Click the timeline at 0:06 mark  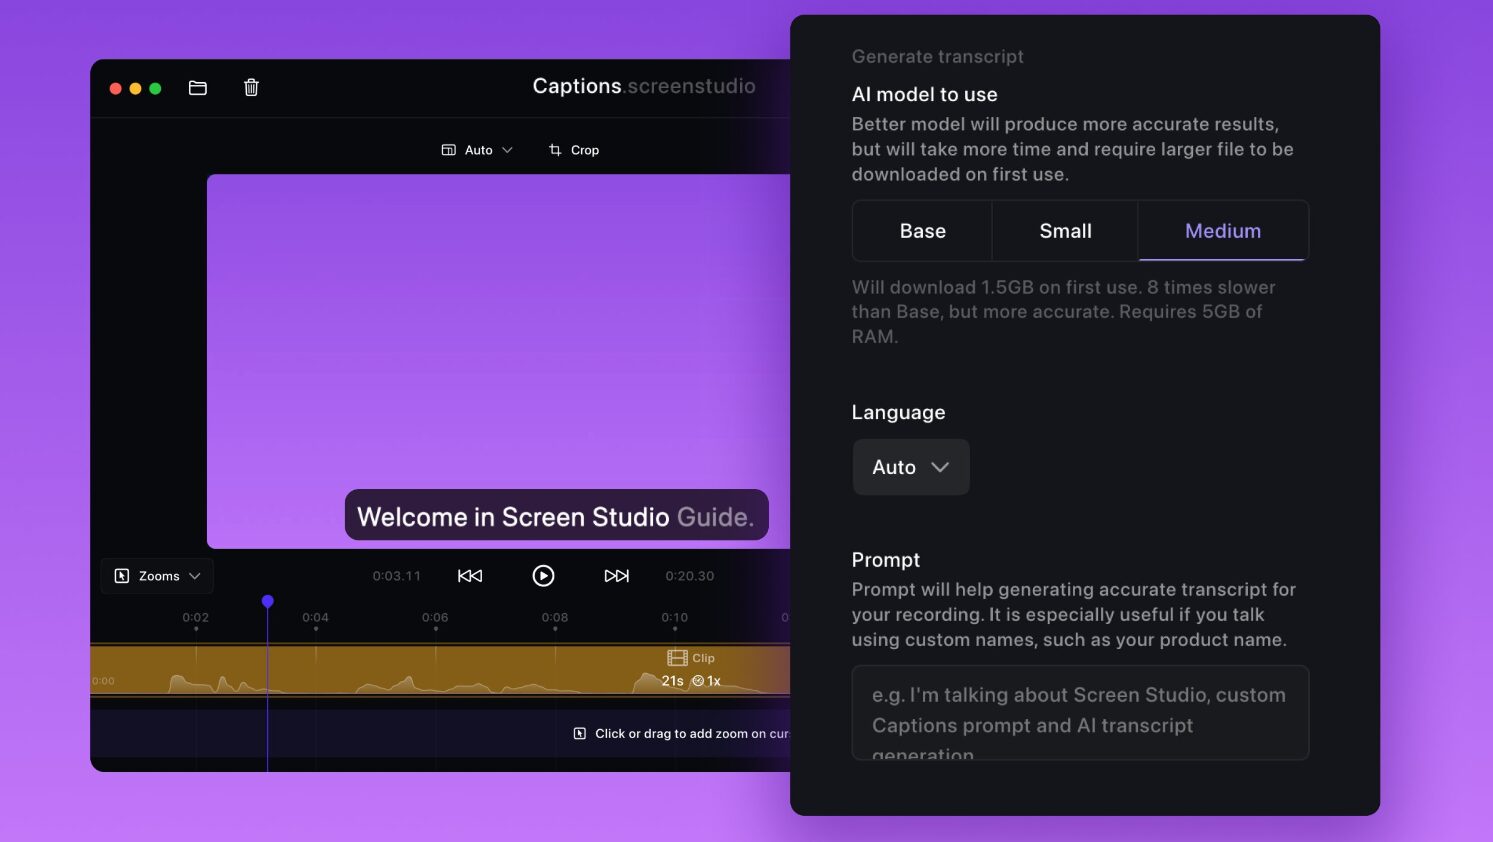coord(435,619)
